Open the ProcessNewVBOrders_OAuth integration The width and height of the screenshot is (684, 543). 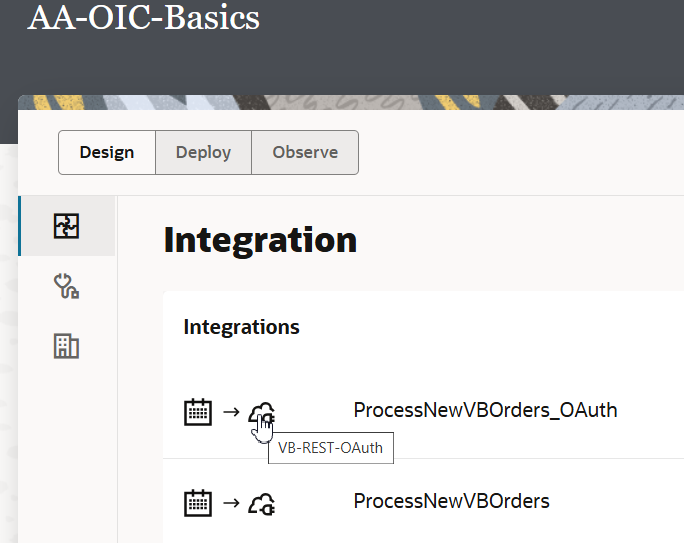click(x=485, y=410)
